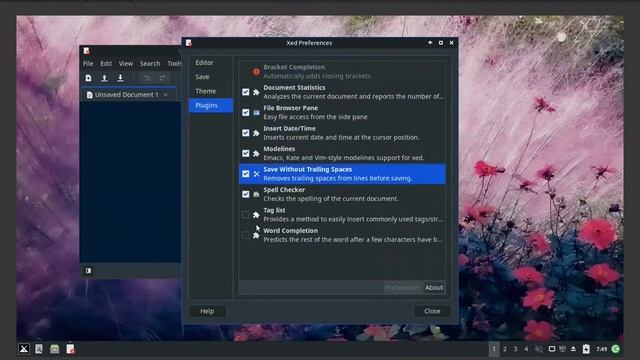
Task: Select workspace 1 in the panel
Action: click(x=494, y=349)
